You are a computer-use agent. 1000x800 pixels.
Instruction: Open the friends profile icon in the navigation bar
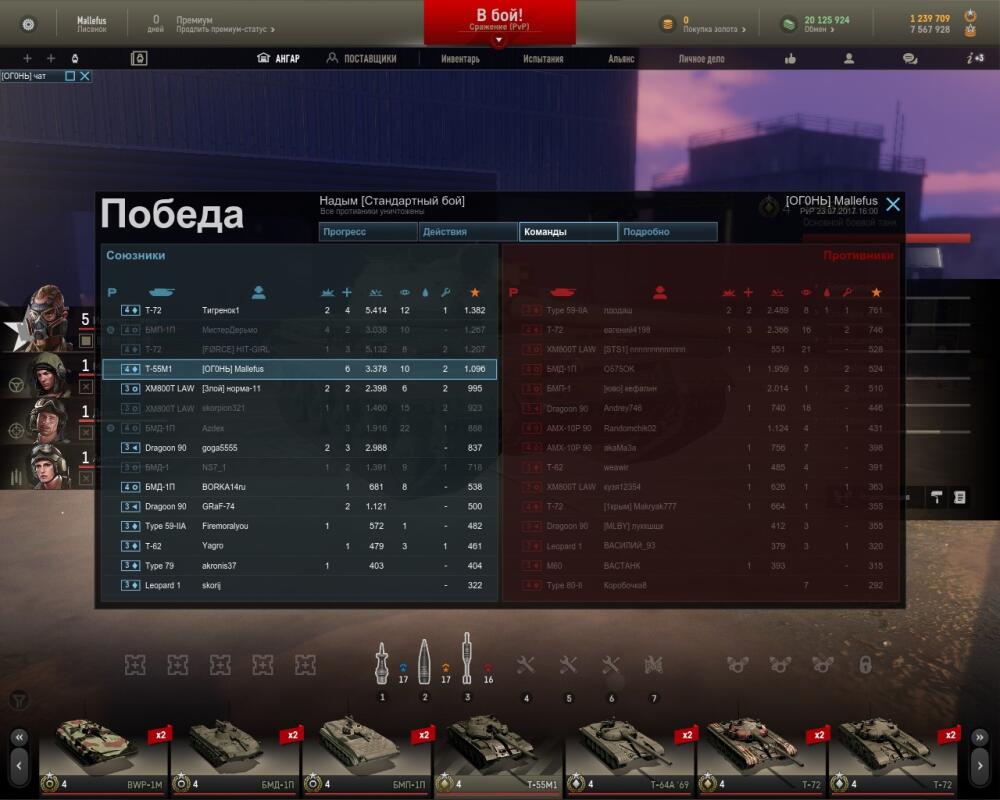pyautogui.click(x=849, y=59)
